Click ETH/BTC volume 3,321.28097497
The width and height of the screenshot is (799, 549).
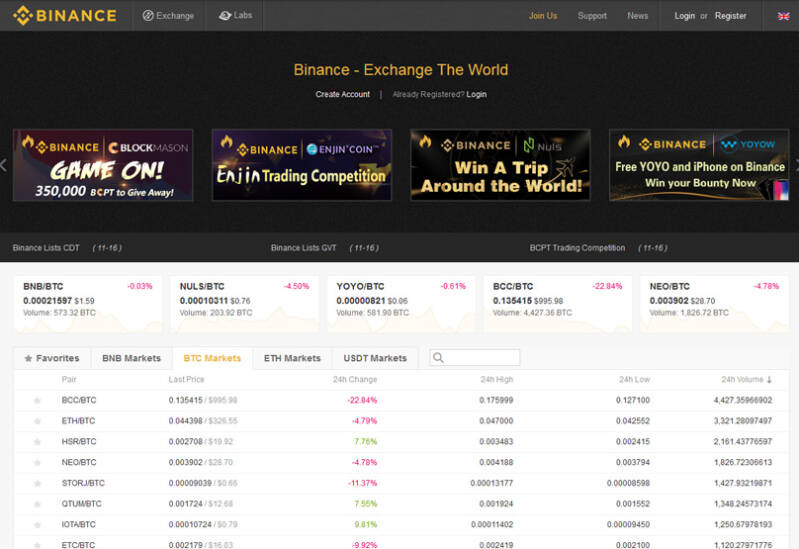(742, 421)
